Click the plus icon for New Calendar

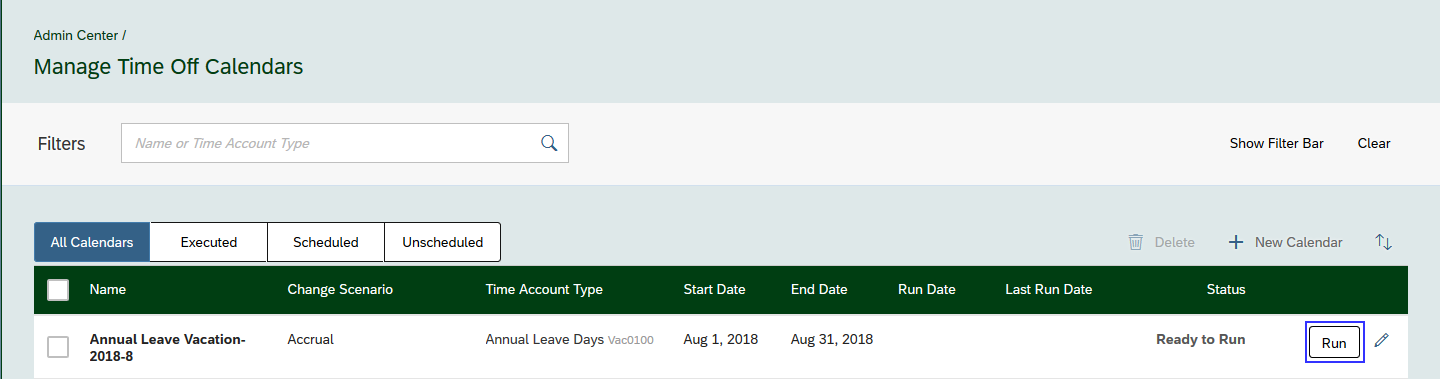click(1236, 242)
